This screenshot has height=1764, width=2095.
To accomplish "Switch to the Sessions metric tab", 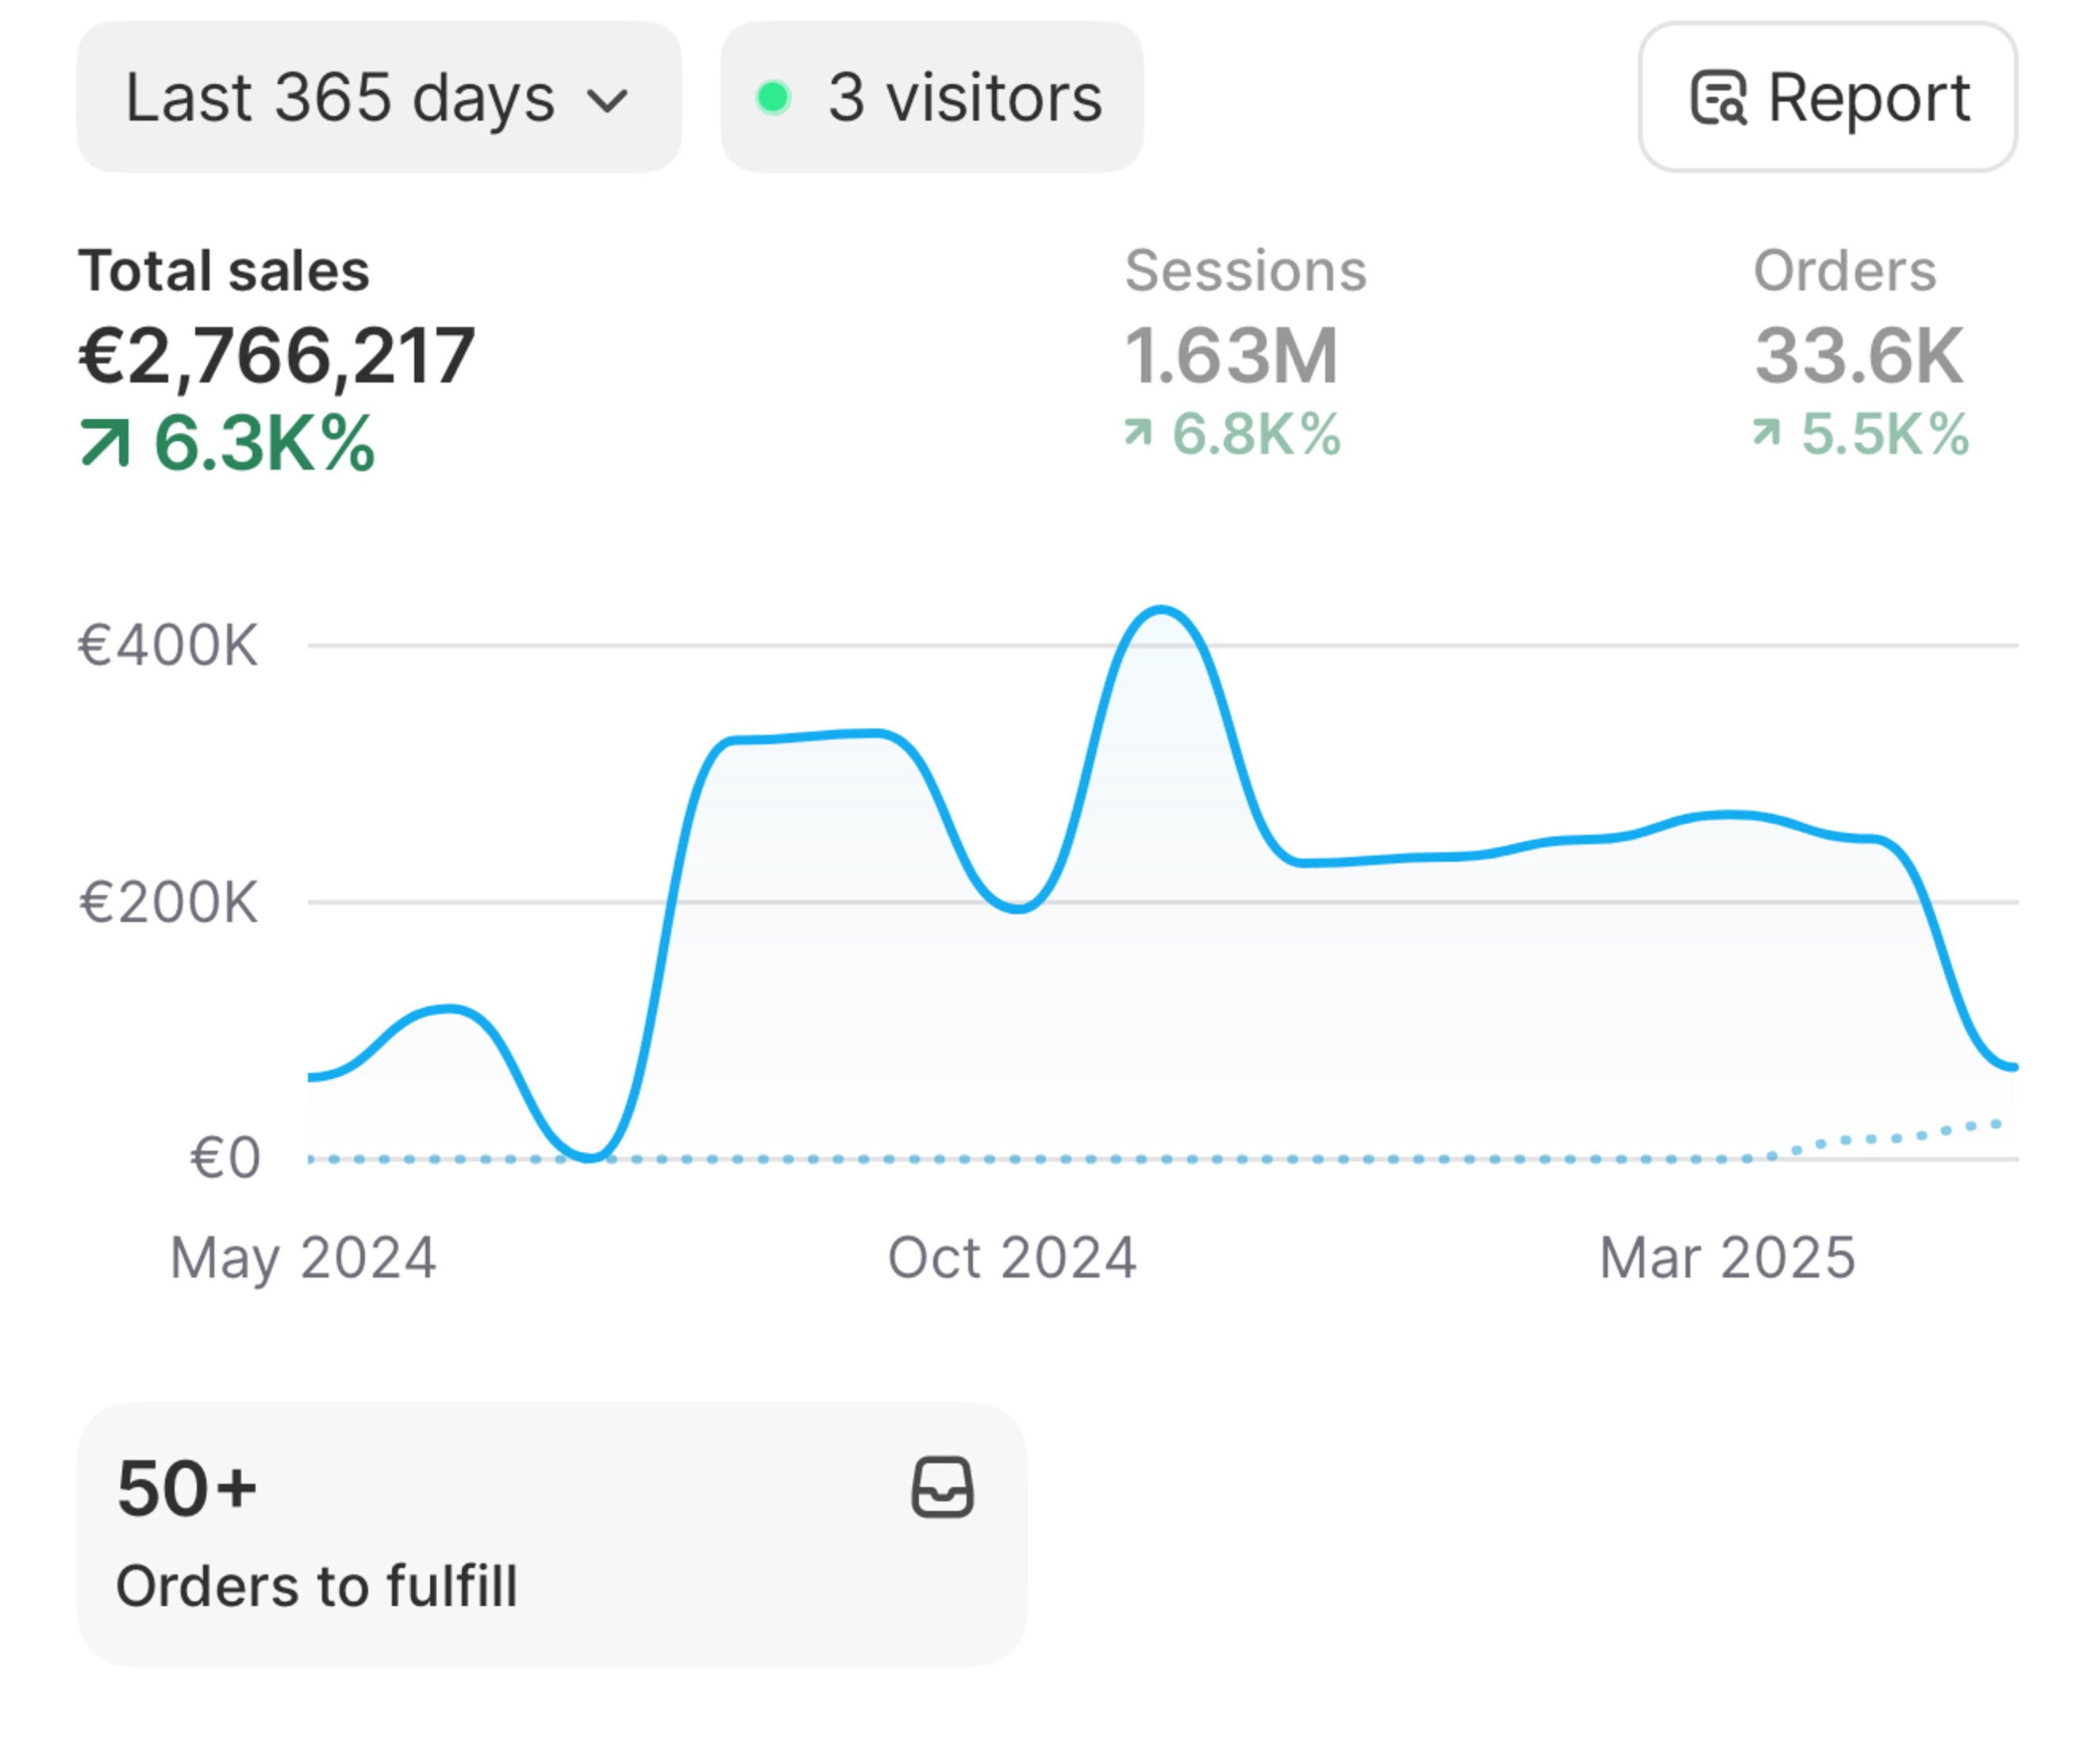I will coord(1244,271).
